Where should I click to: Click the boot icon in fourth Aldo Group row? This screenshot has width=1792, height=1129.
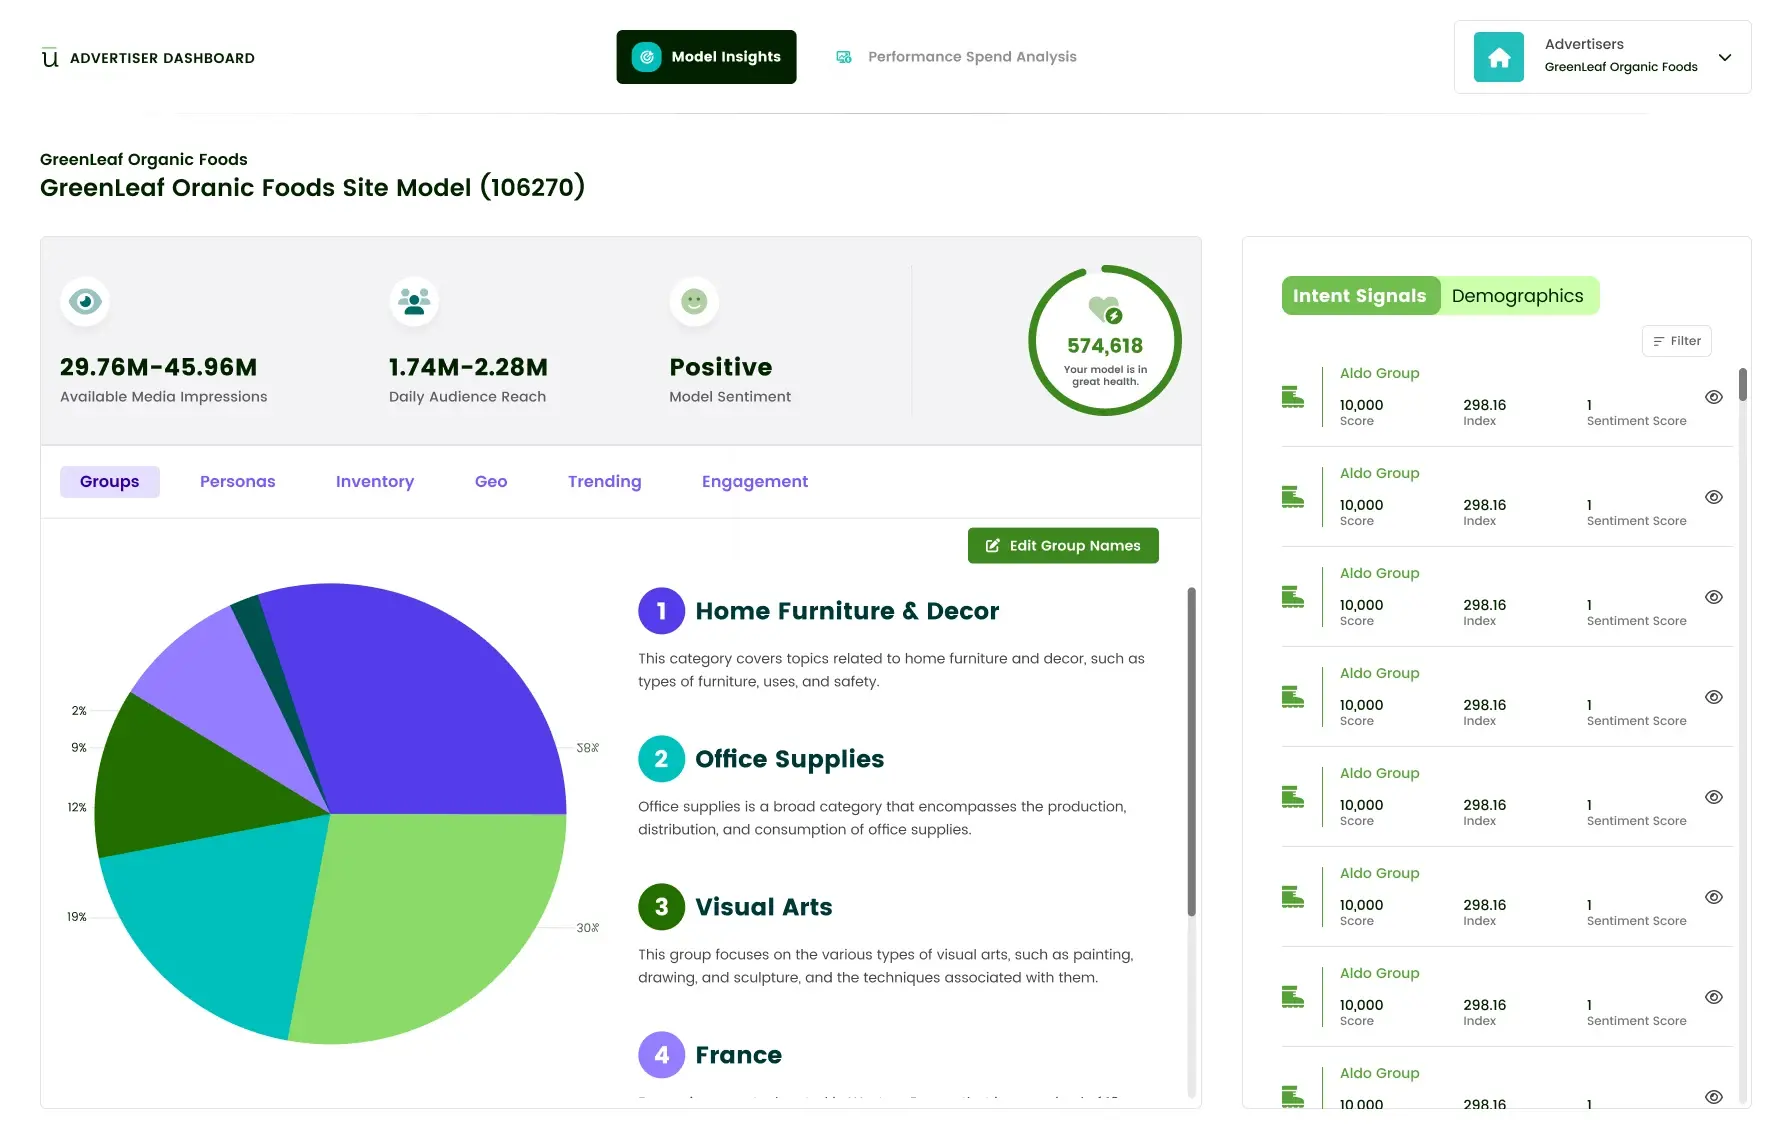pos(1293,697)
